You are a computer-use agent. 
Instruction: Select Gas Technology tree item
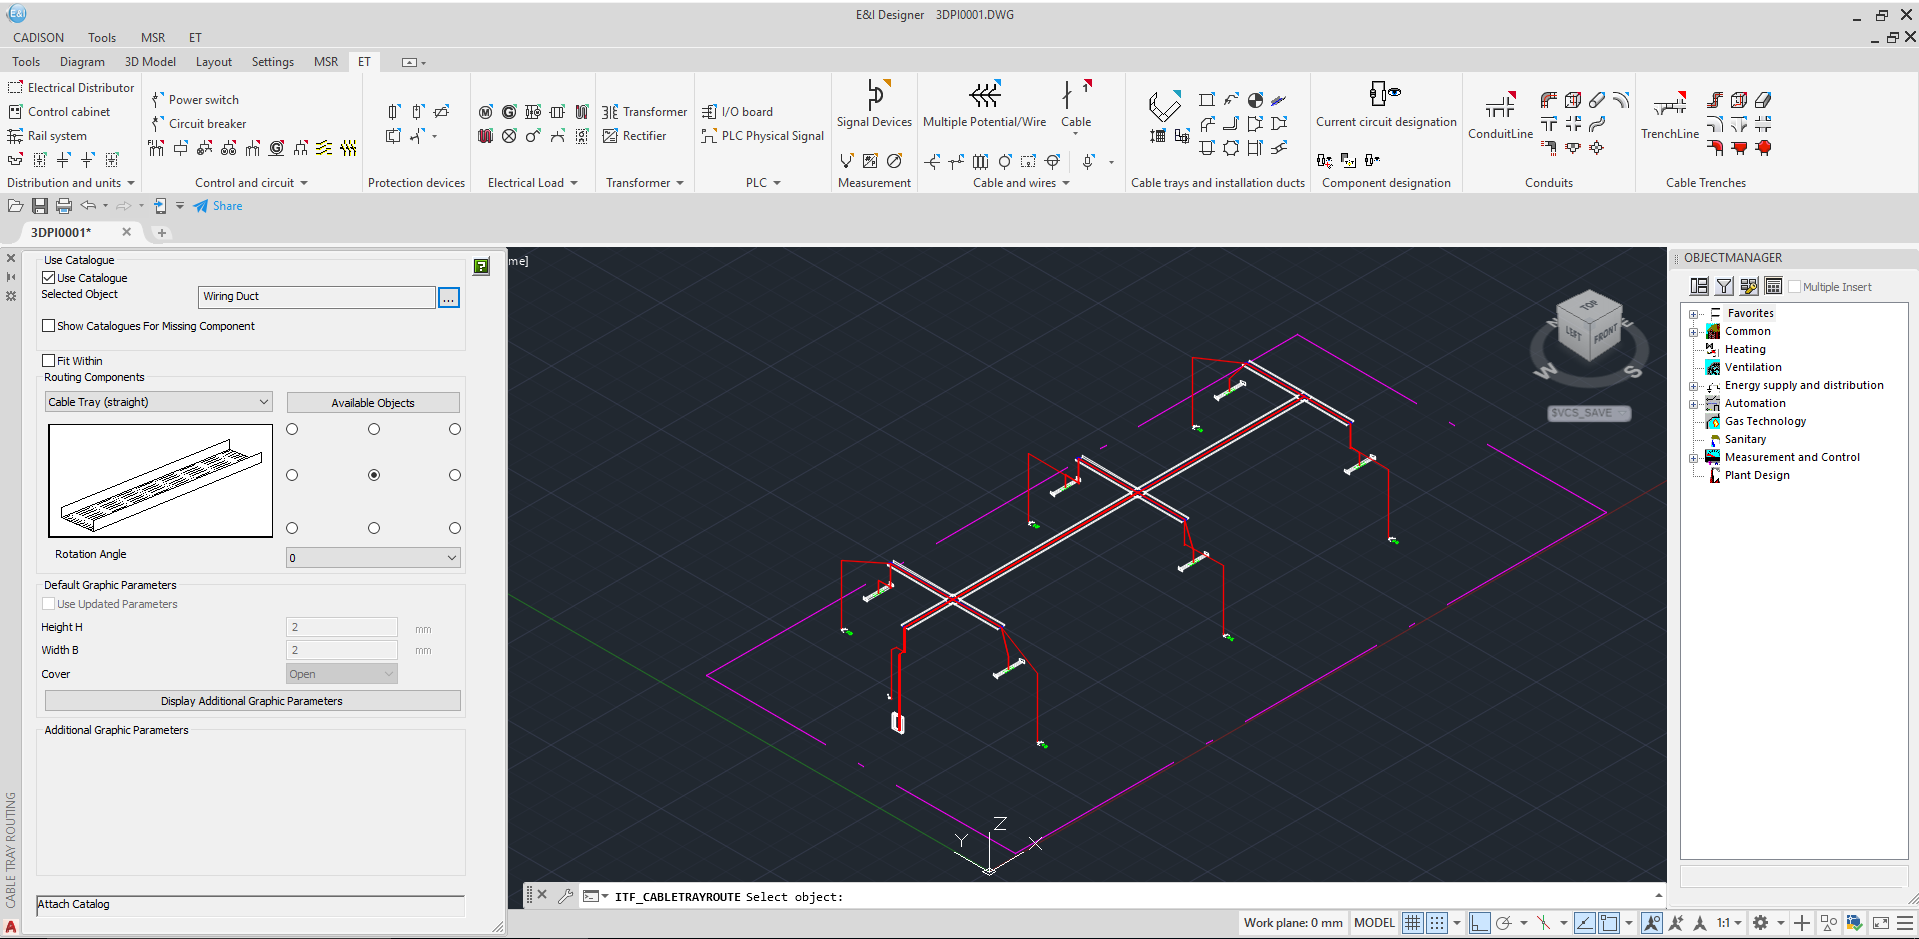click(1765, 422)
